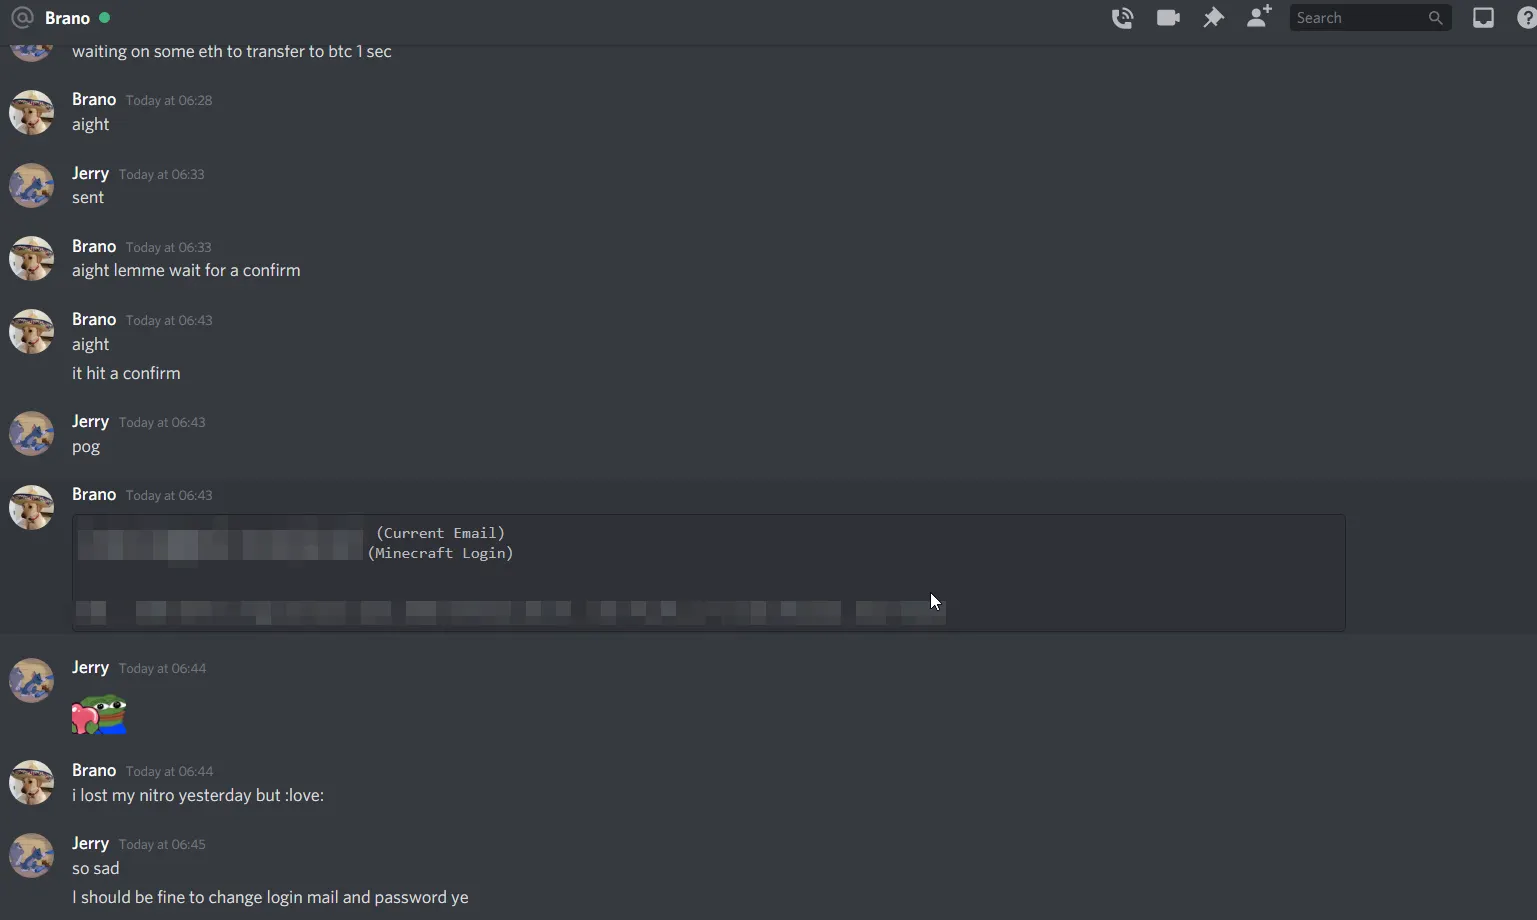Screen dimensions: 1537x920
Task: Click the Pepe heart emoji
Action: click(99, 715)
